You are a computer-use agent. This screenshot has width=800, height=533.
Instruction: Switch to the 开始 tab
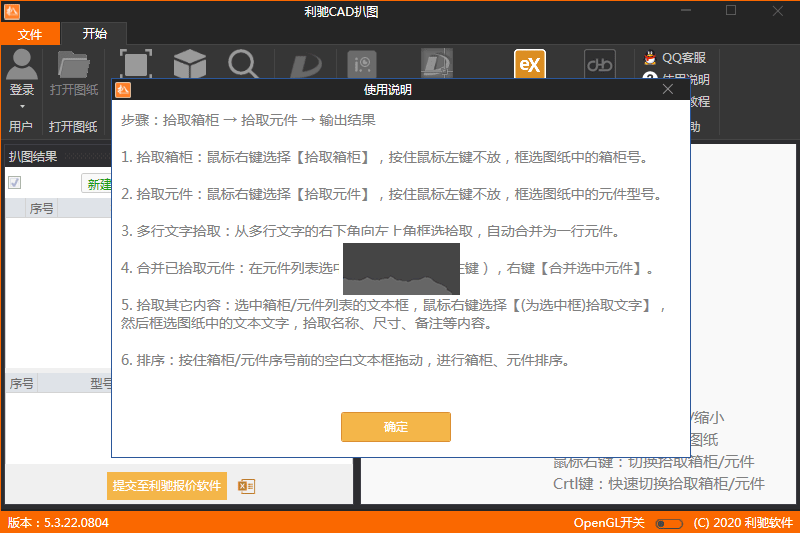[x=94, y=34]
